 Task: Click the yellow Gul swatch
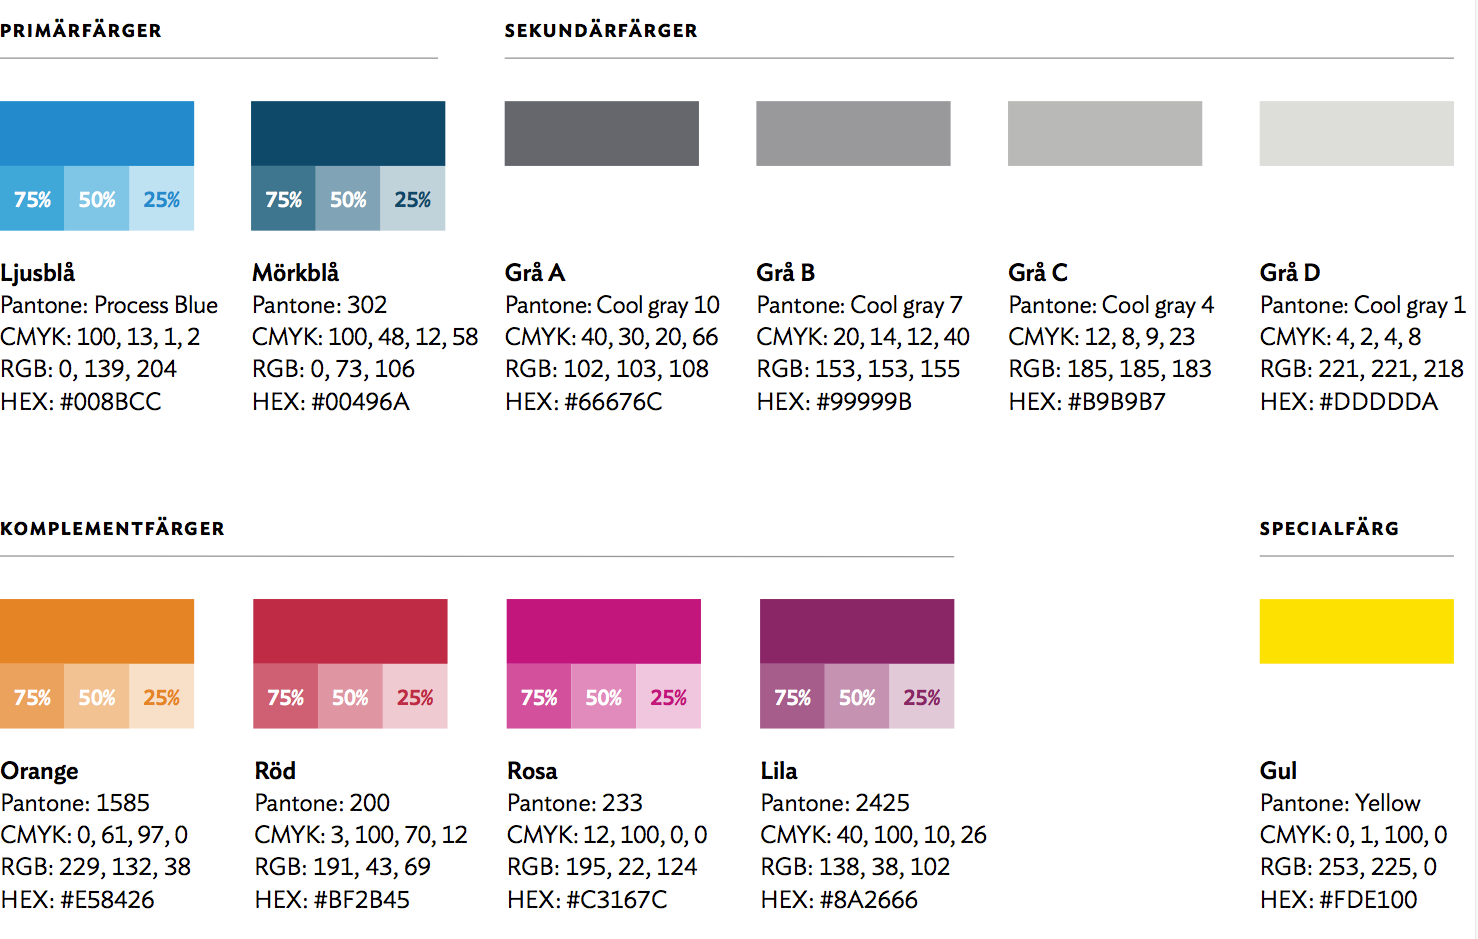[1357, 631]
